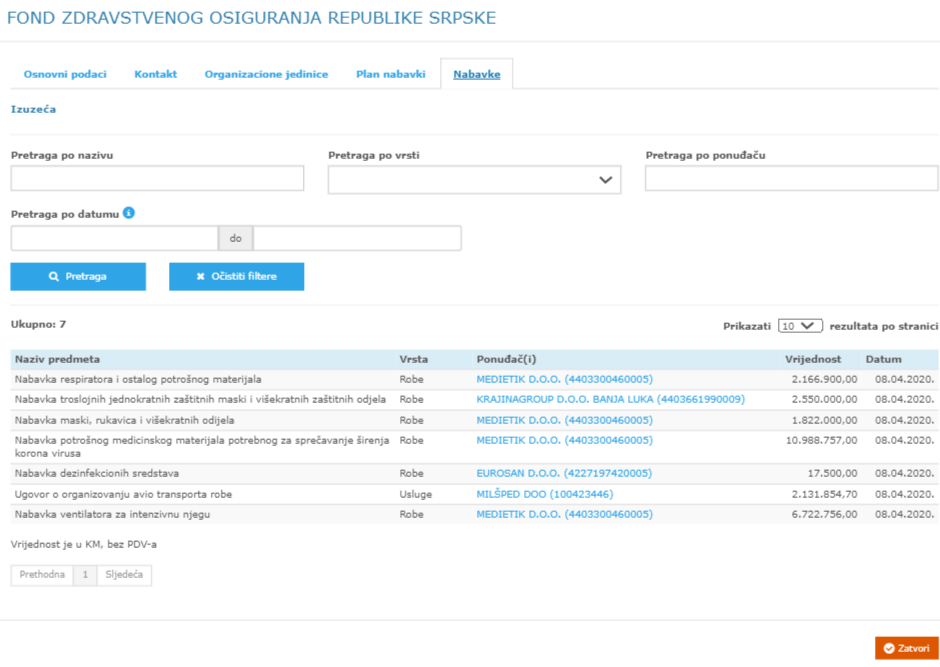940x667 pixels.
Task: Click the start date input field
Action: click(114, 238)
